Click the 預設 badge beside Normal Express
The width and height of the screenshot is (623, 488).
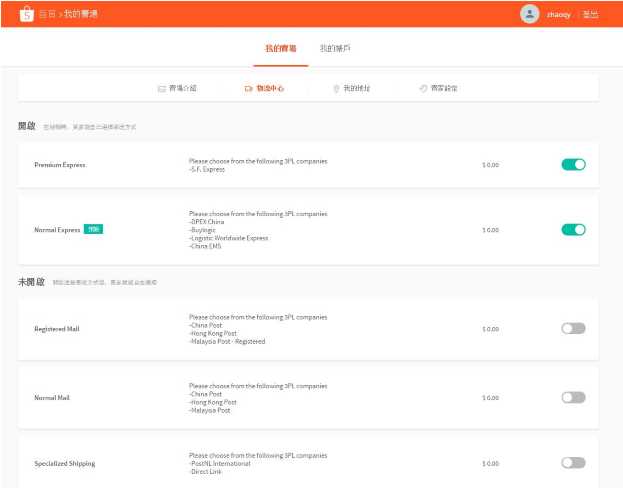93,229
